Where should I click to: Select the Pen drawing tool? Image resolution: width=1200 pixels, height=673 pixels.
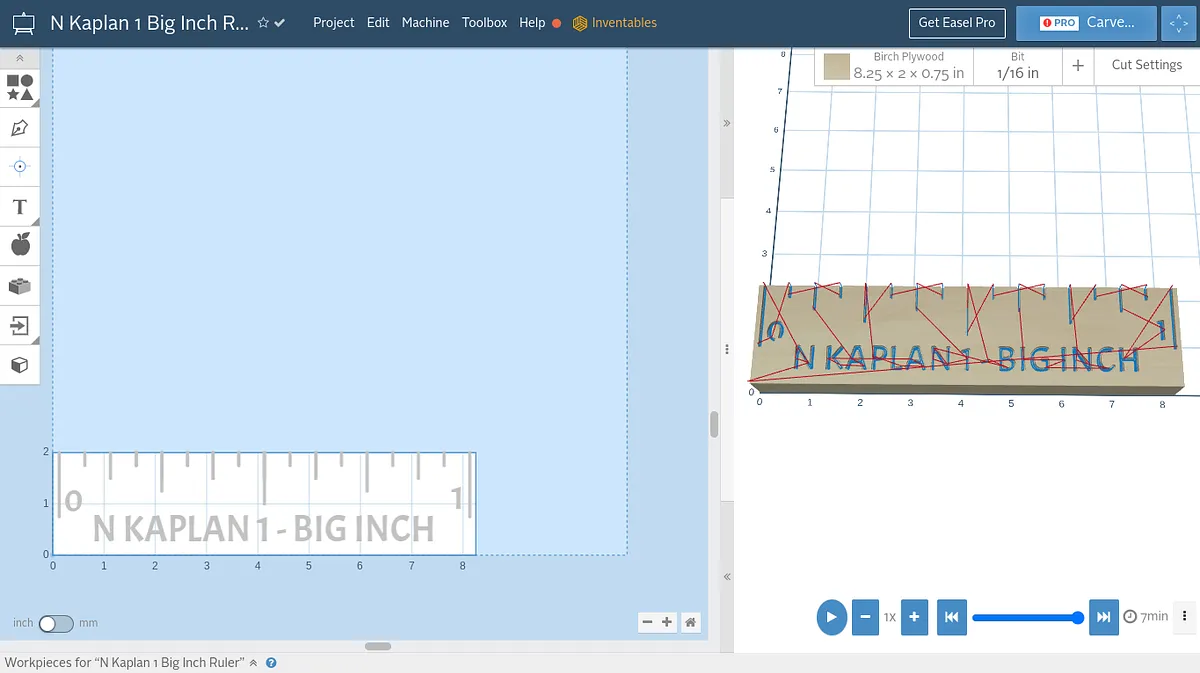click(x=20, y=128)
